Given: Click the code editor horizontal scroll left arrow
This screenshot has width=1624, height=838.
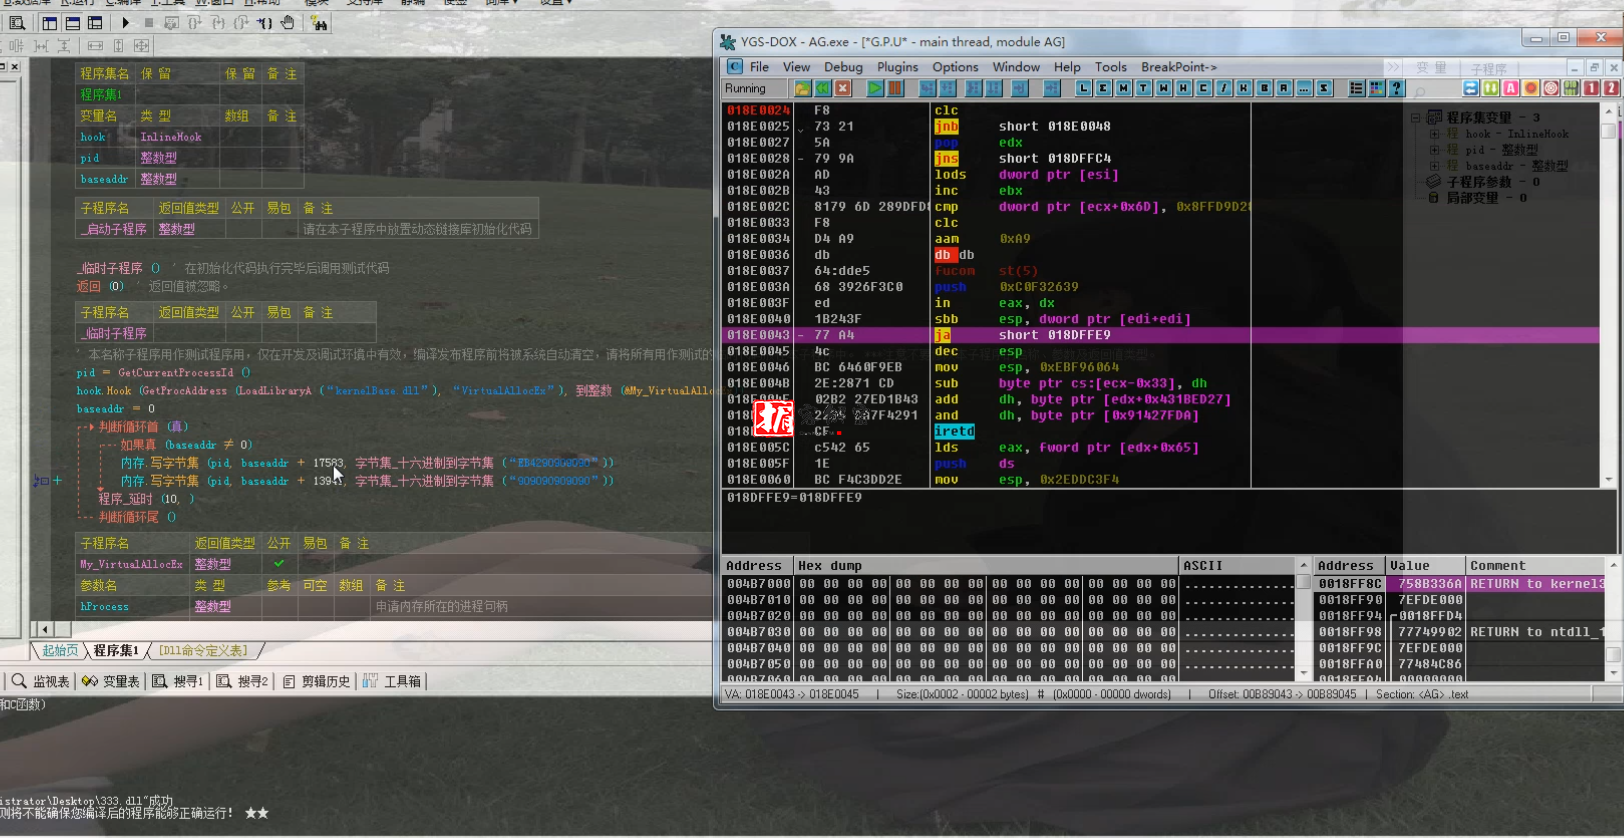Looking at the screenshot, I should click(x=43, y=629).
